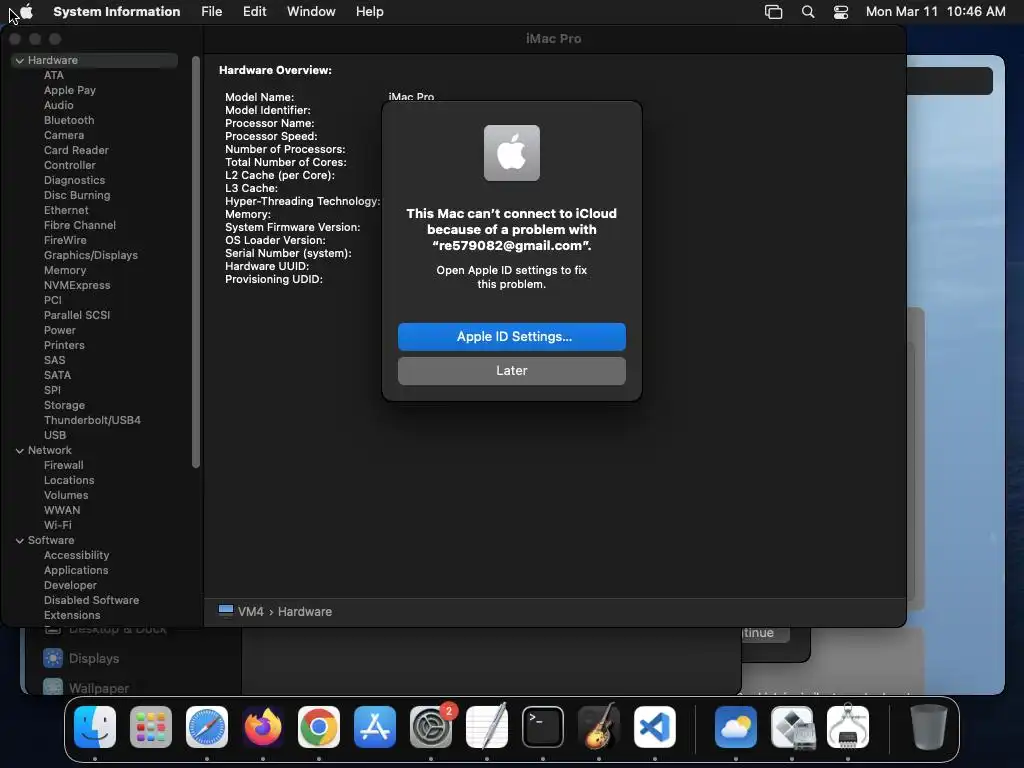1024x768 pixels.
Task: Open the Weather app in dock
Action: [x=736, y=727]
